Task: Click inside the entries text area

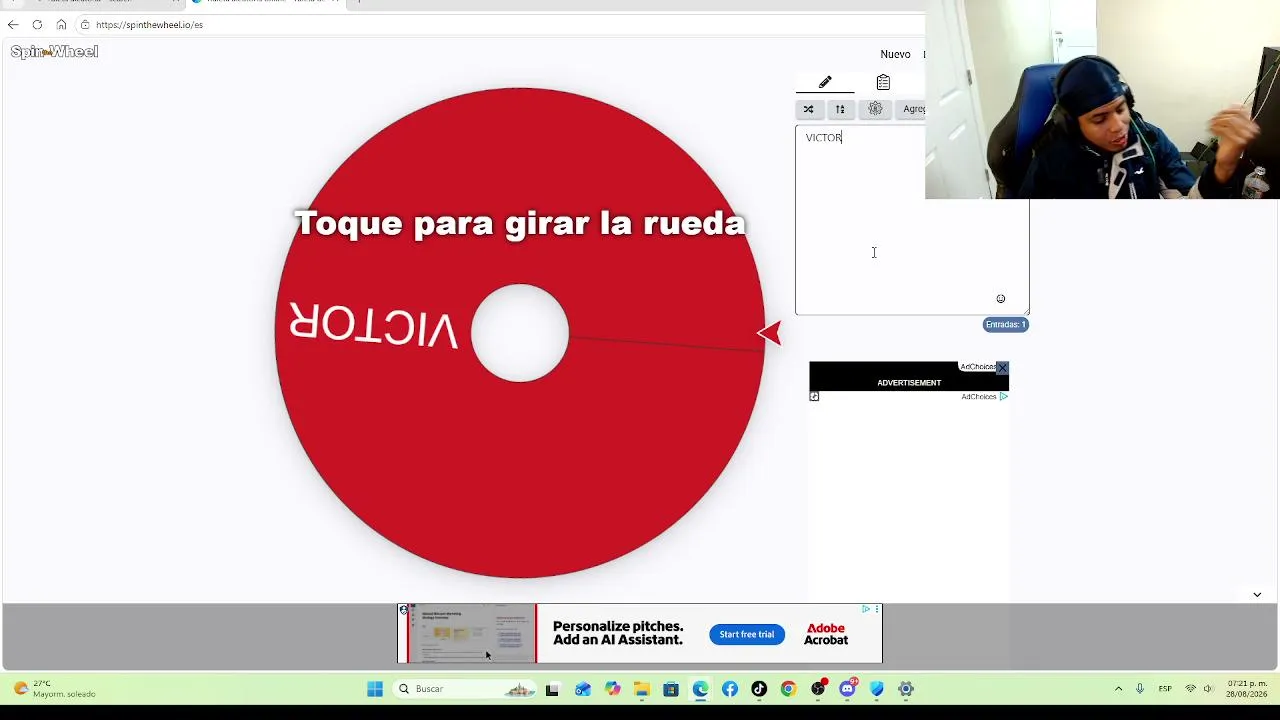Action: 912,220
